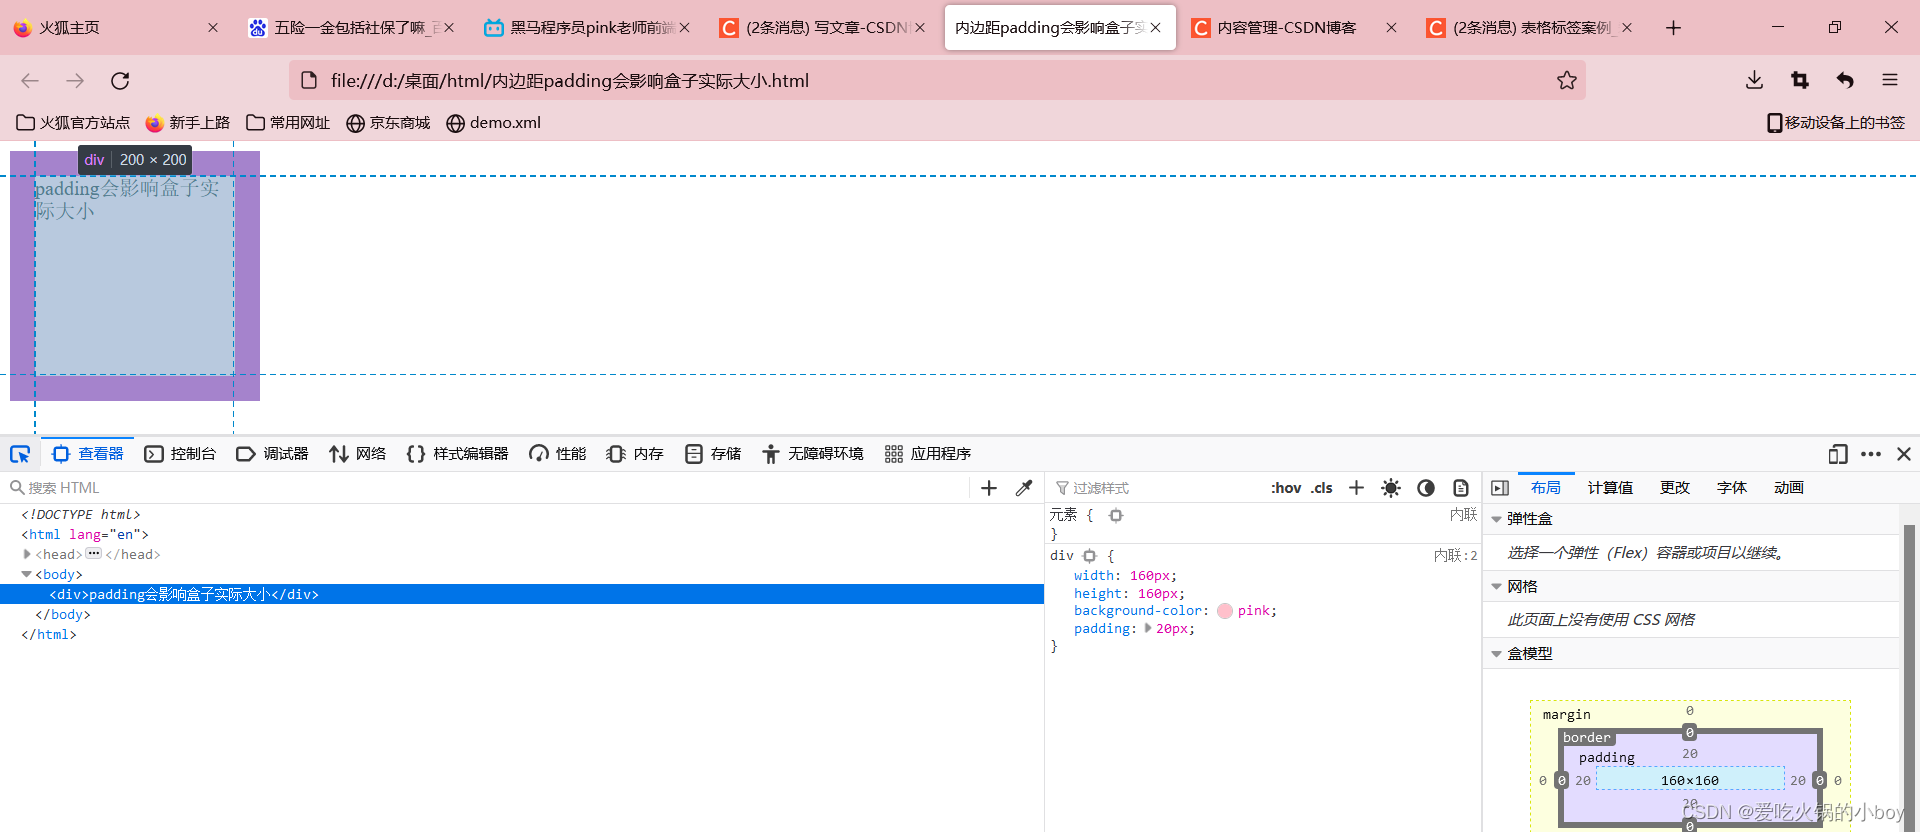This screenshot has height=832, width=1920.
Task: Pick a page color with the eyedropper
Action: tap(1023, 488)
